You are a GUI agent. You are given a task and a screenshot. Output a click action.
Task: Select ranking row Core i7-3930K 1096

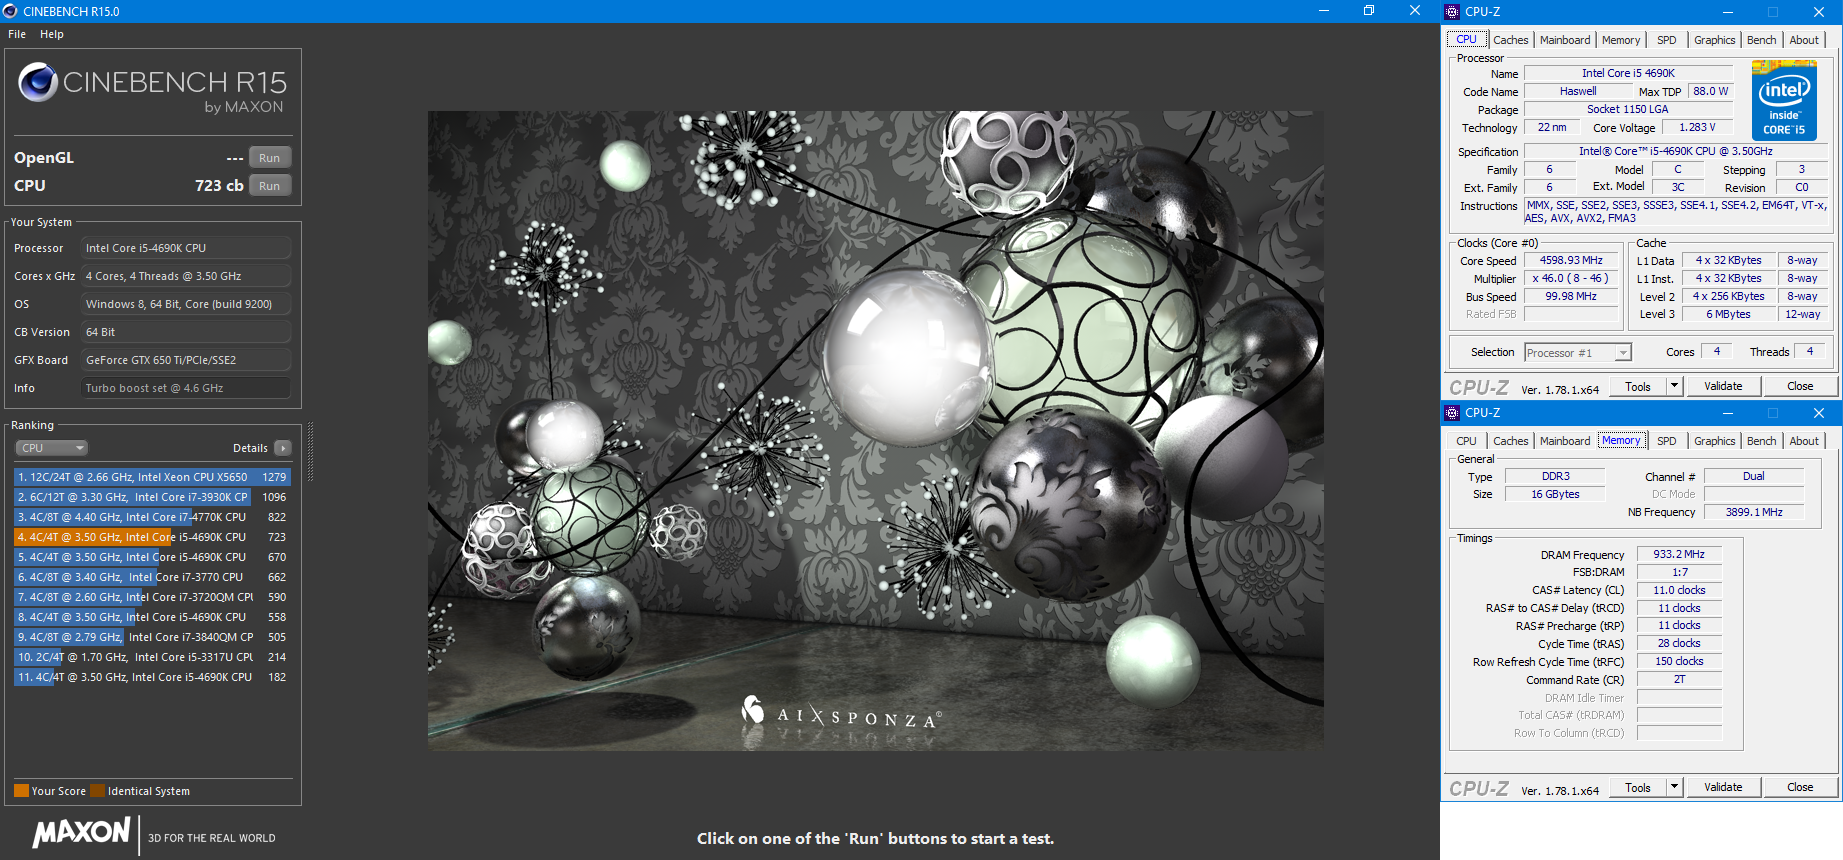[152, 497]
